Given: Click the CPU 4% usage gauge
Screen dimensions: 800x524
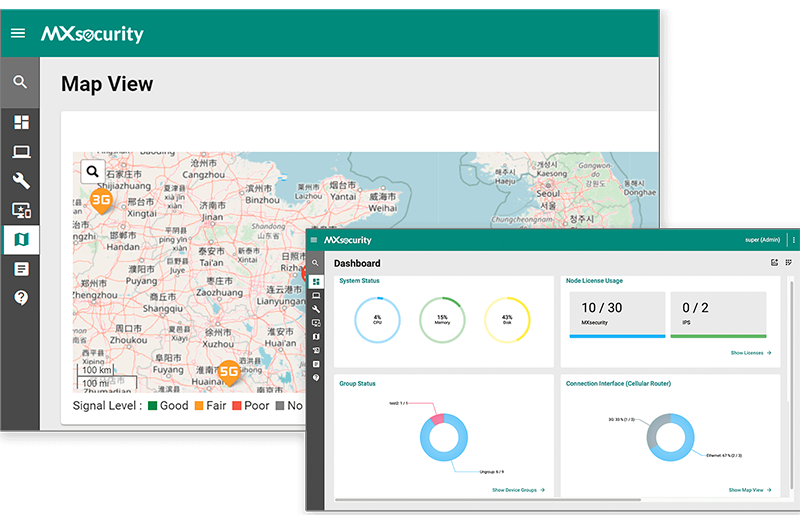Looking at the screenshot, I should coord(377,320).
